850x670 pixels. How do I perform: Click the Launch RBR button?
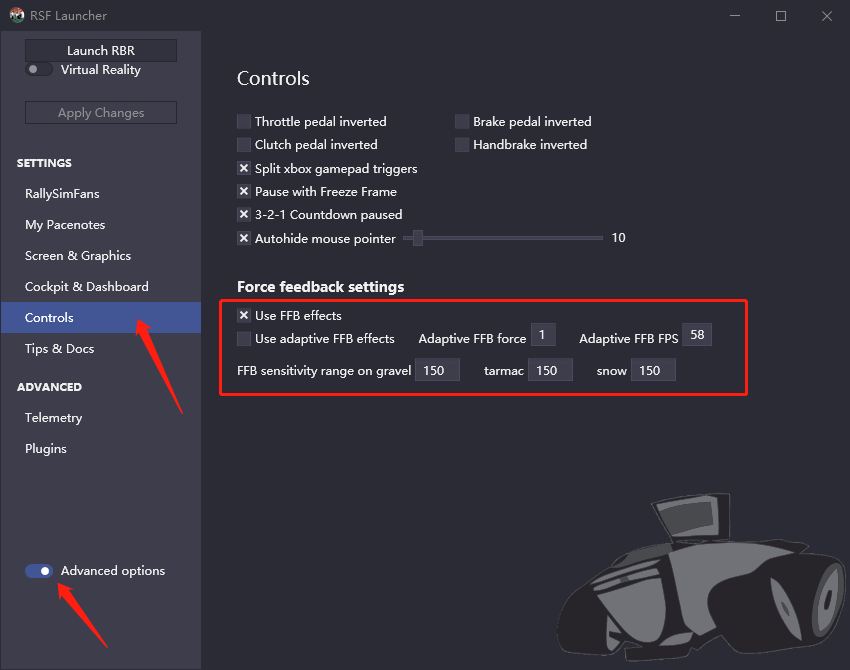point(101,51)
